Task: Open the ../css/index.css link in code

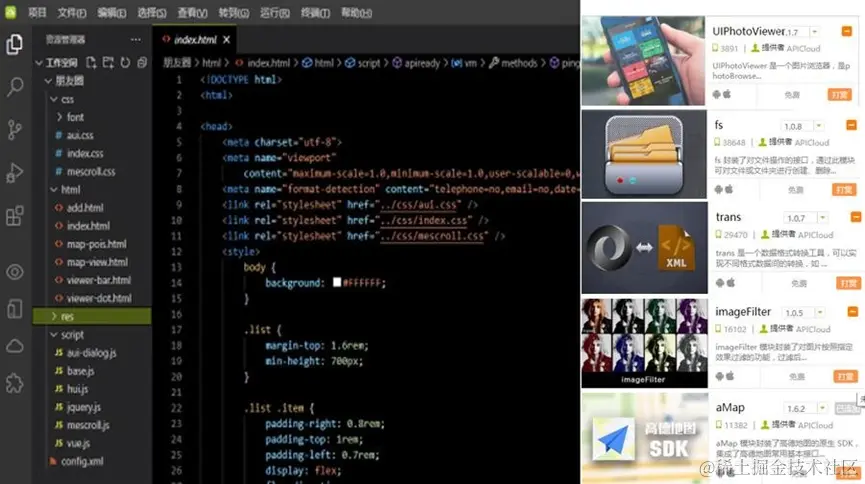Action: pos(424,220)
